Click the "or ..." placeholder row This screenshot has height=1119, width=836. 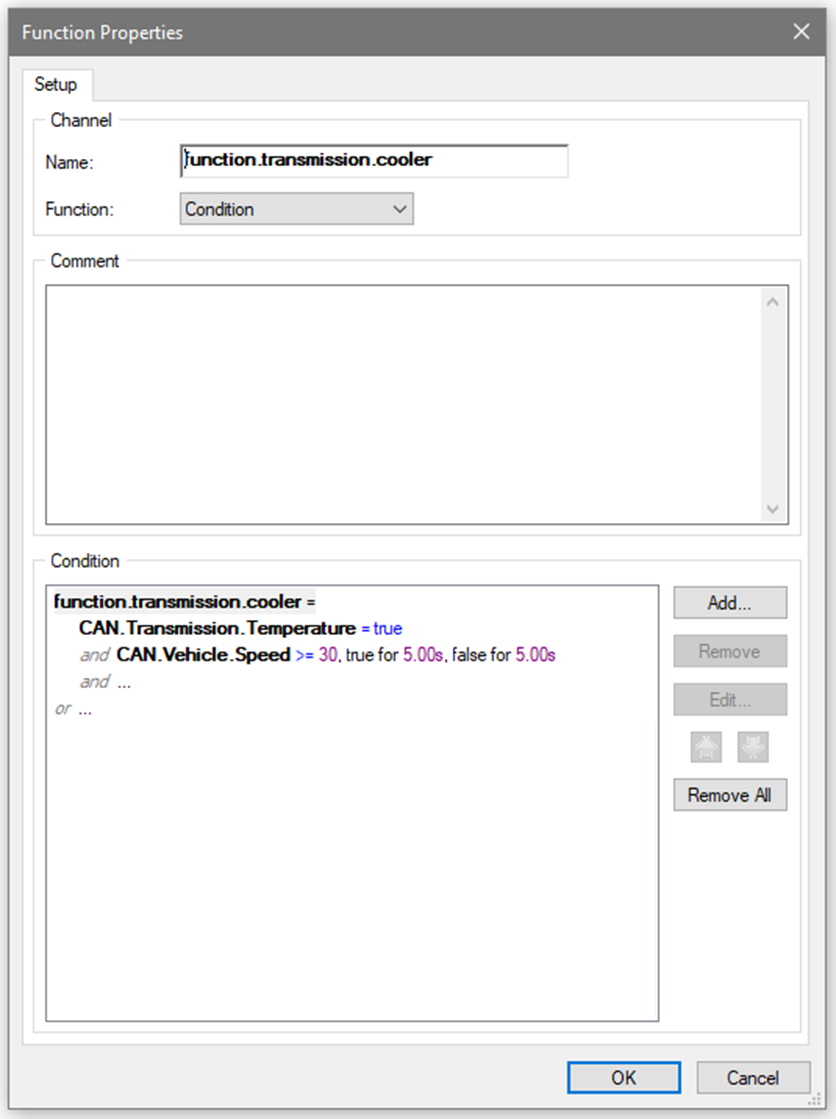click(x=73, y=709)
